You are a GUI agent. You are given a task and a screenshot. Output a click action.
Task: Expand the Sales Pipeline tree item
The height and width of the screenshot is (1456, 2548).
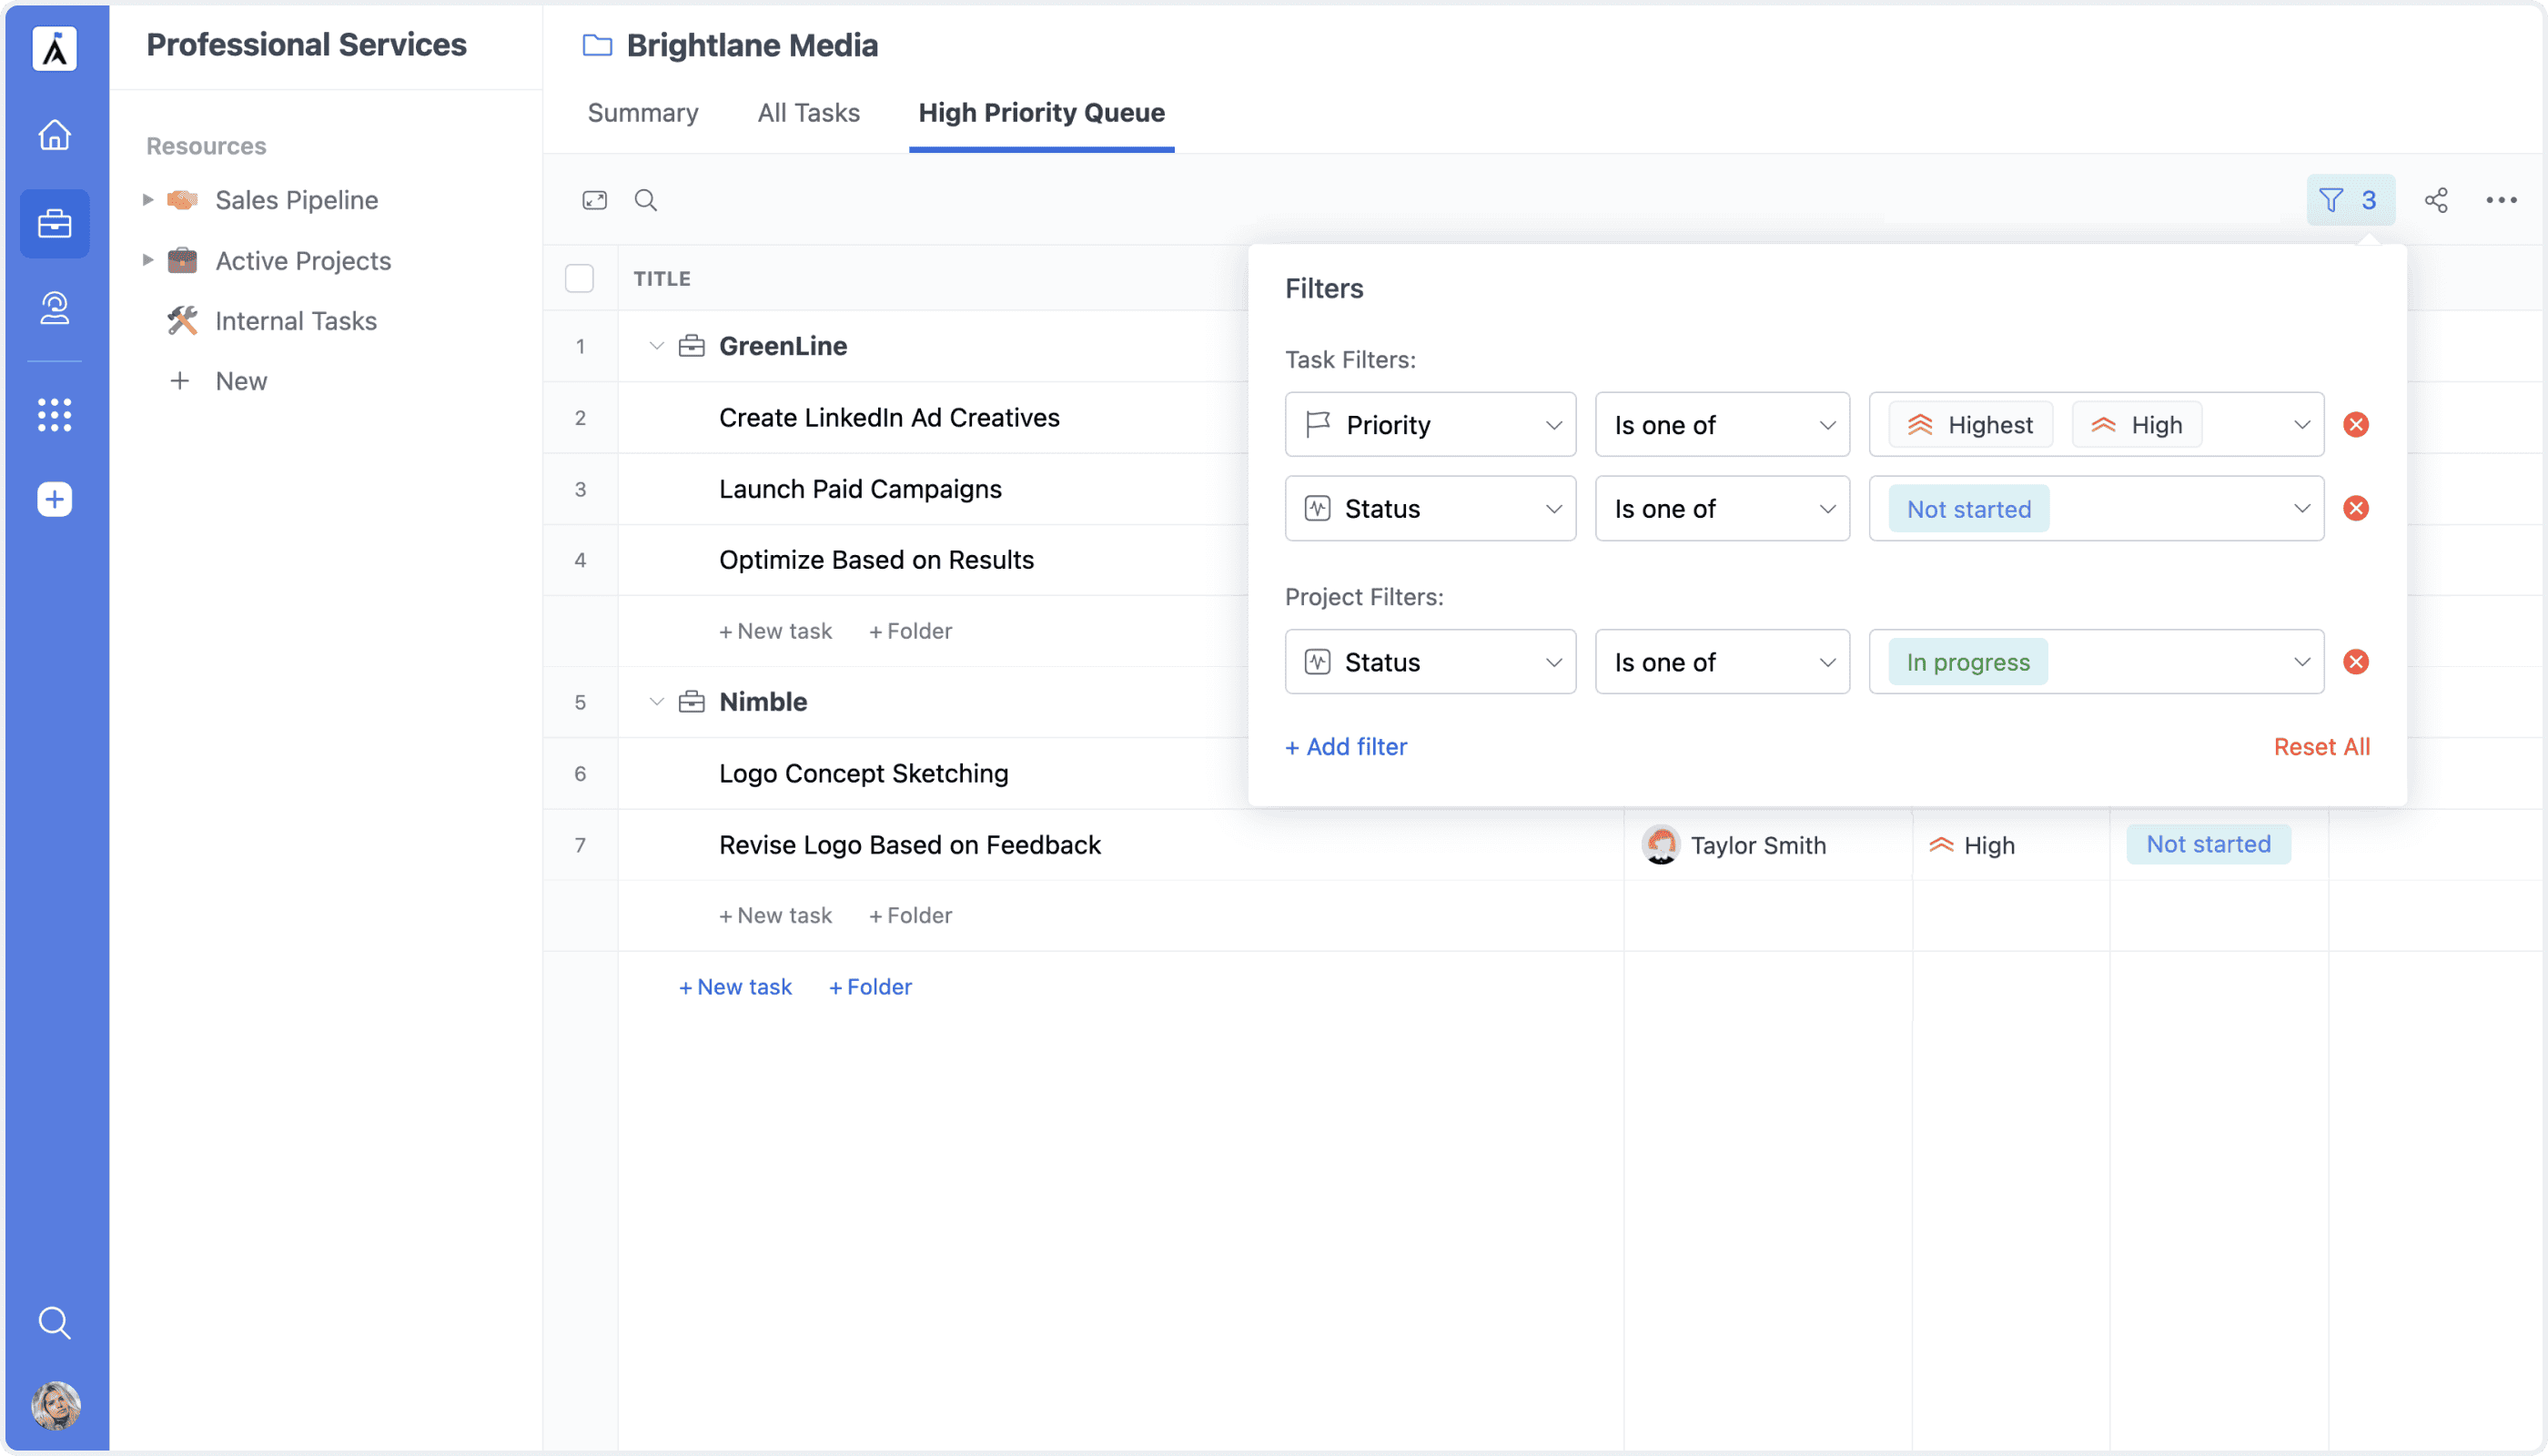point(147,200)
